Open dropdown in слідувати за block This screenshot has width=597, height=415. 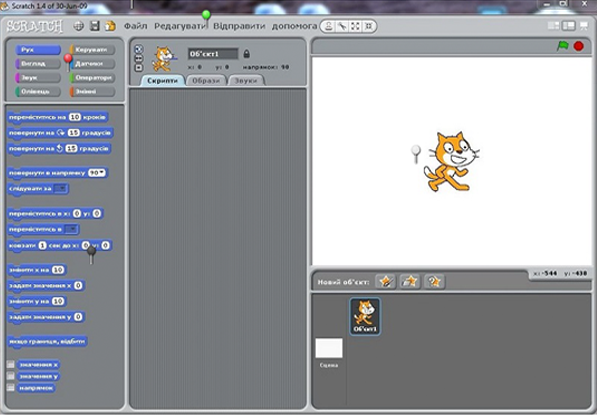61,188
